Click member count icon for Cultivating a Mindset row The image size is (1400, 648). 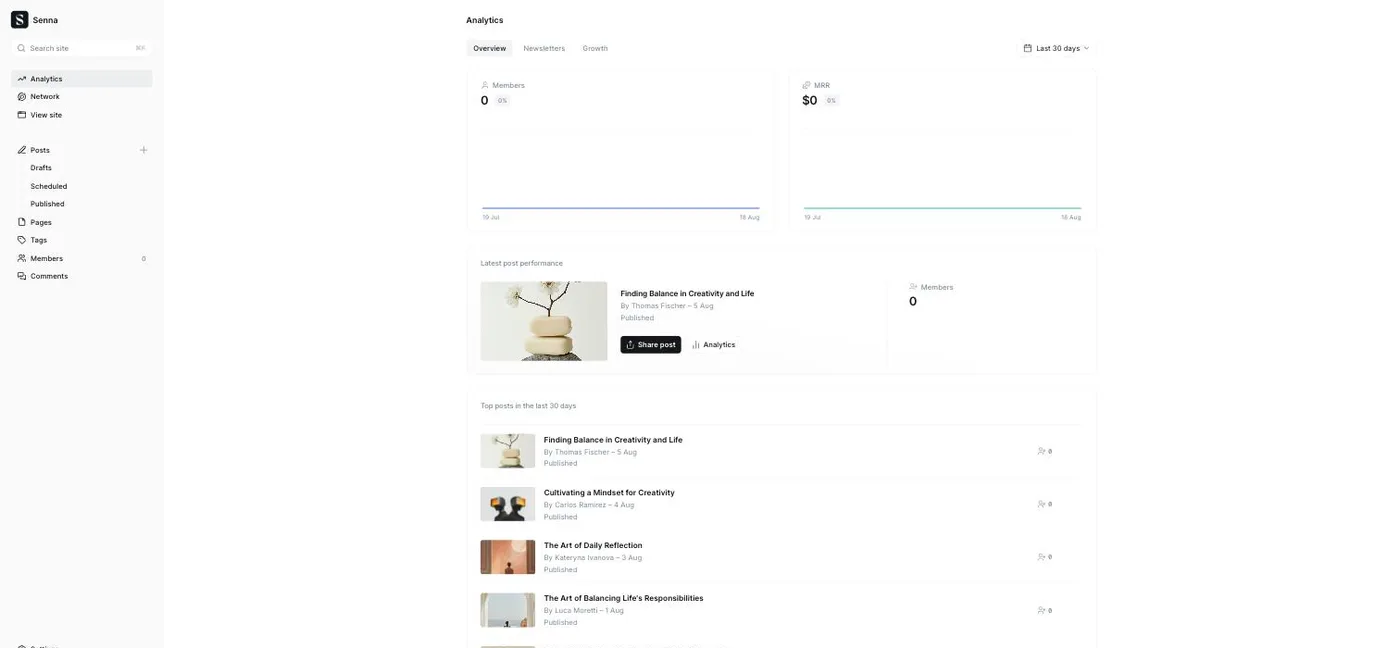[x=1042, y=504]
